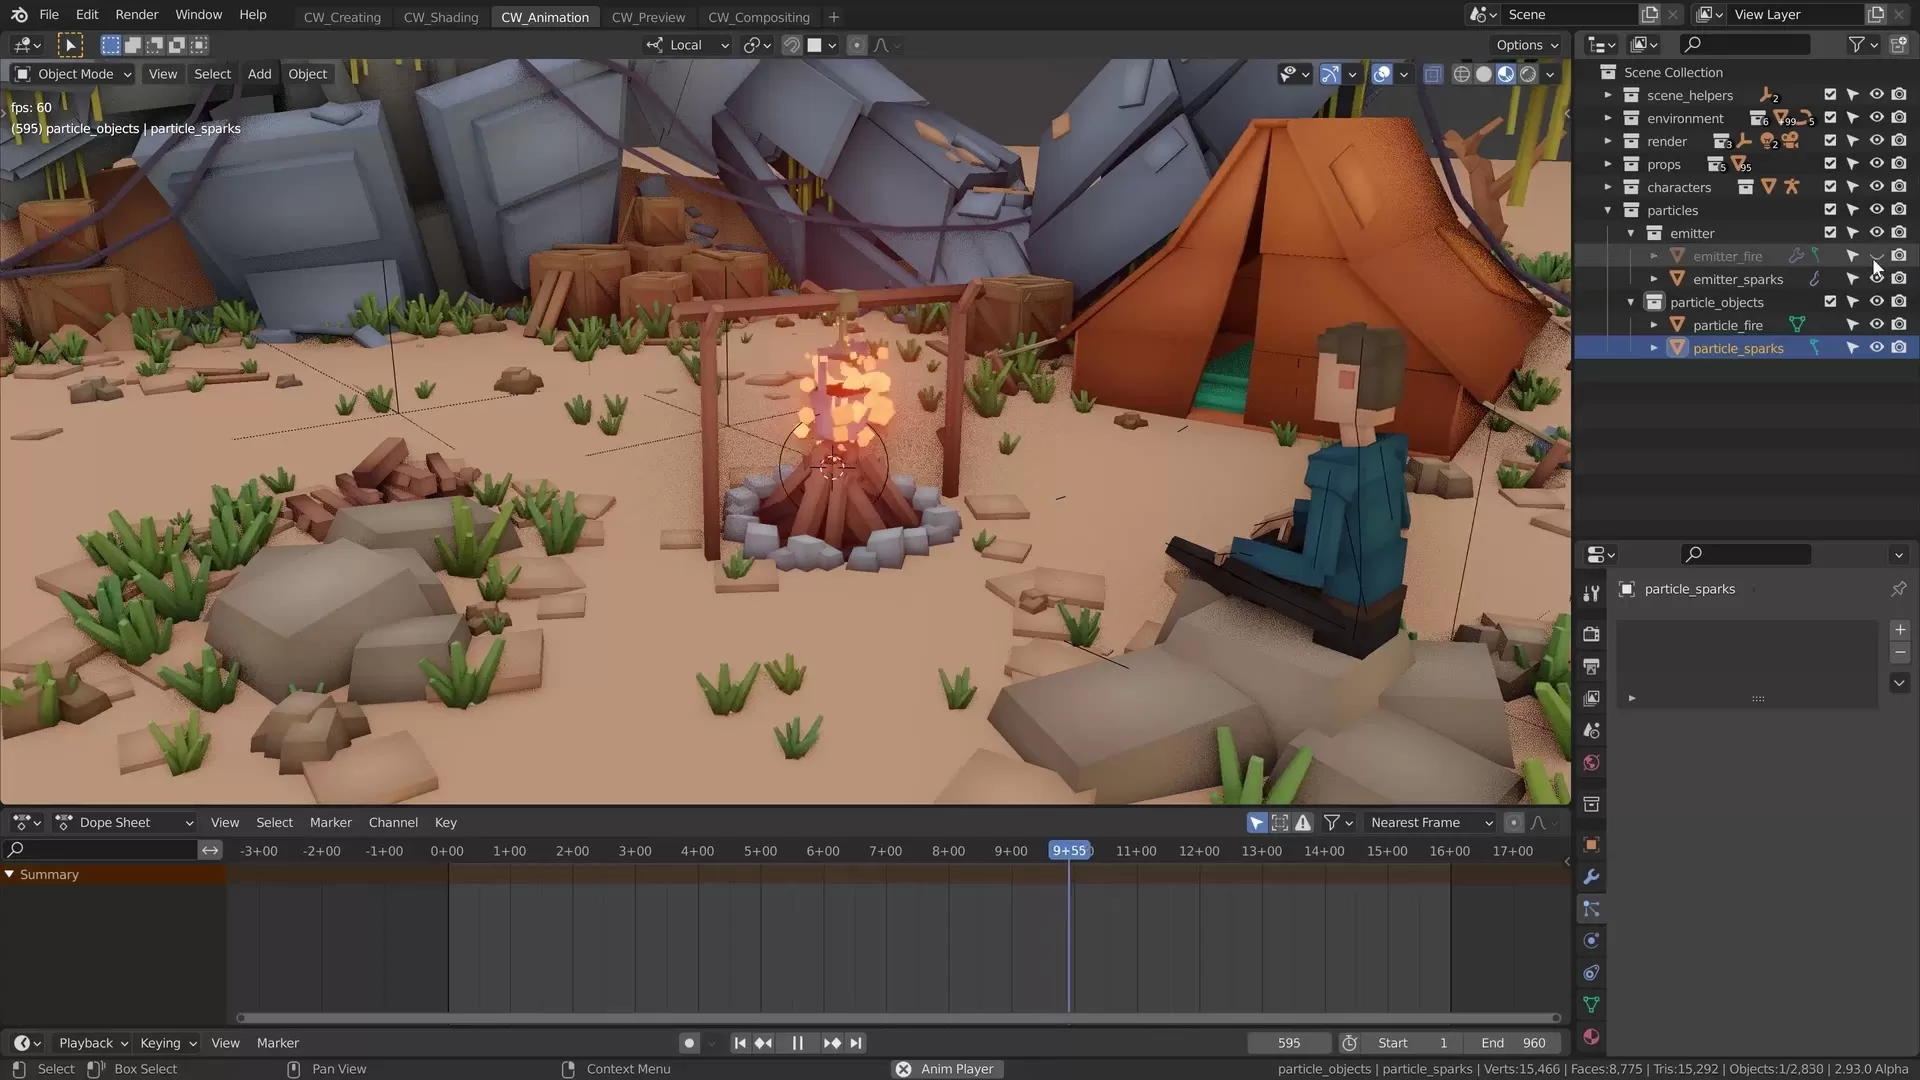
Task: Open the Material properties tab
Action: (1591, 1037)
